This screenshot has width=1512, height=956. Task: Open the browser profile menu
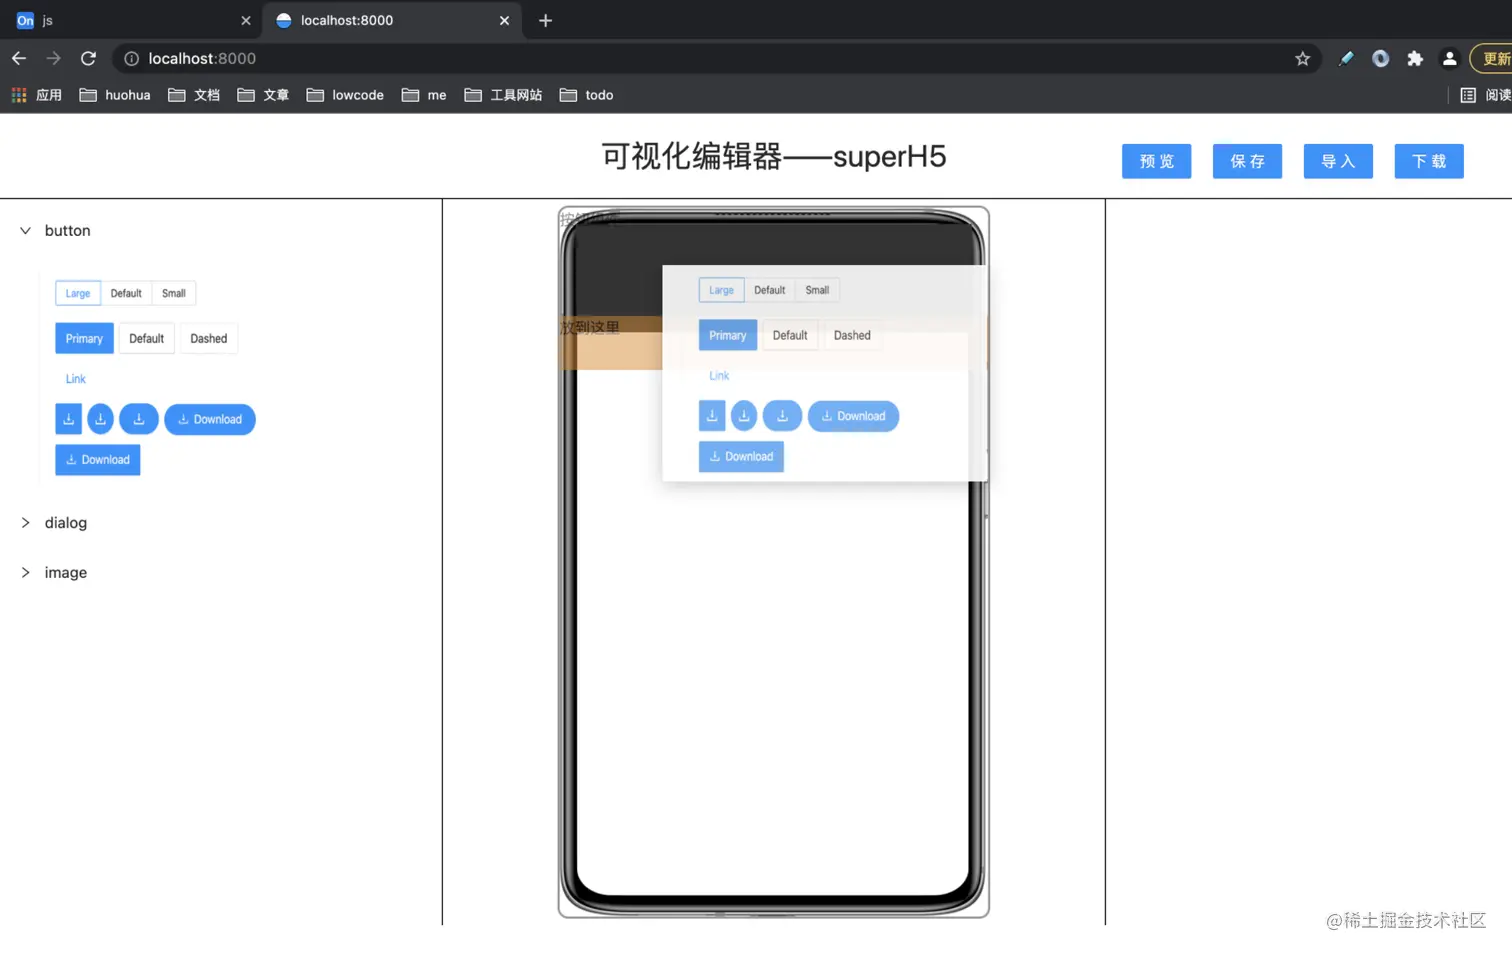click(x=1449, y=59)
